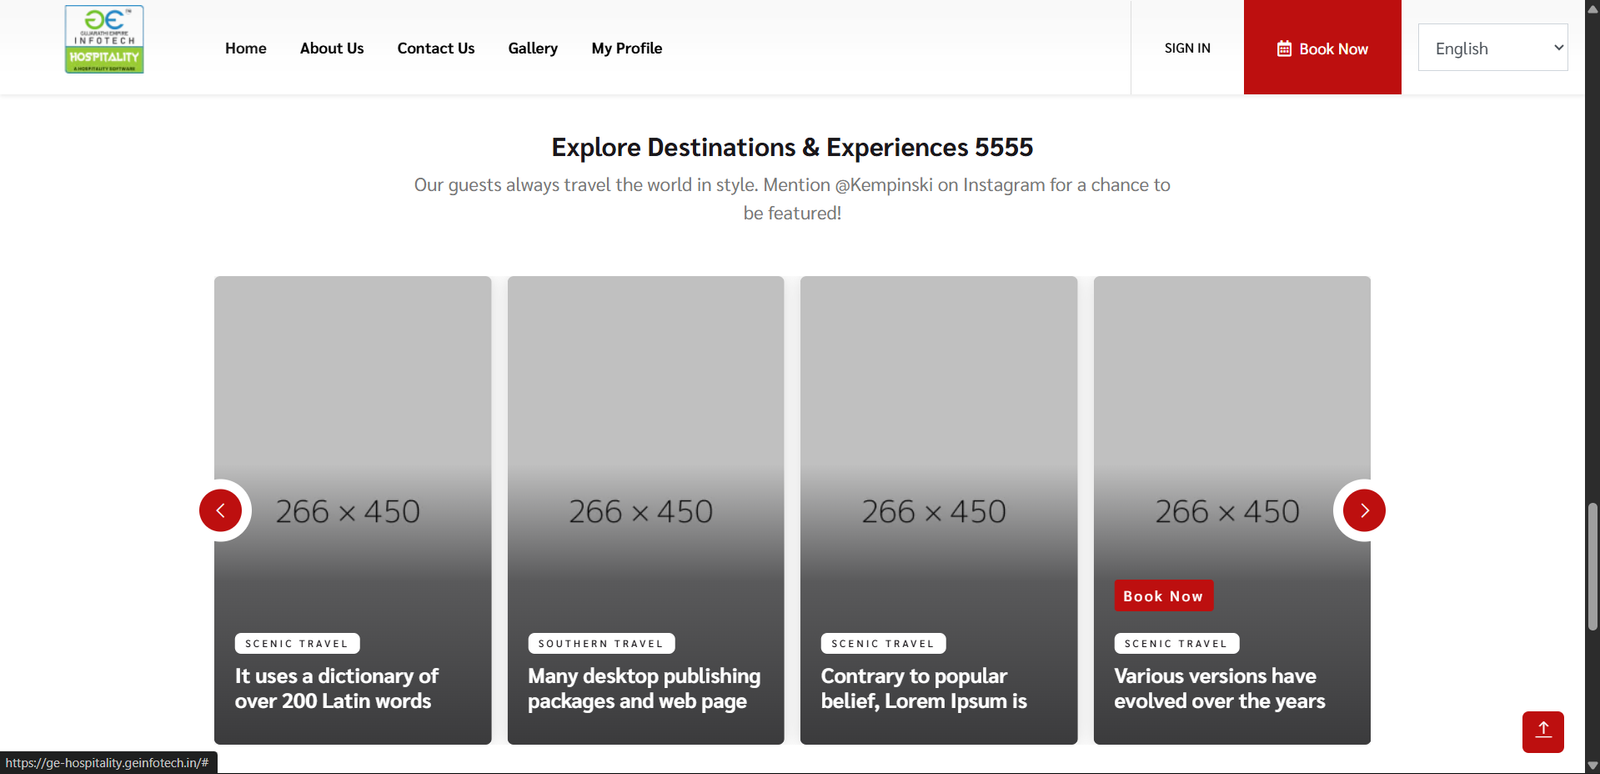
Task: Go to the Home menu item
Action: click(245, 48)
